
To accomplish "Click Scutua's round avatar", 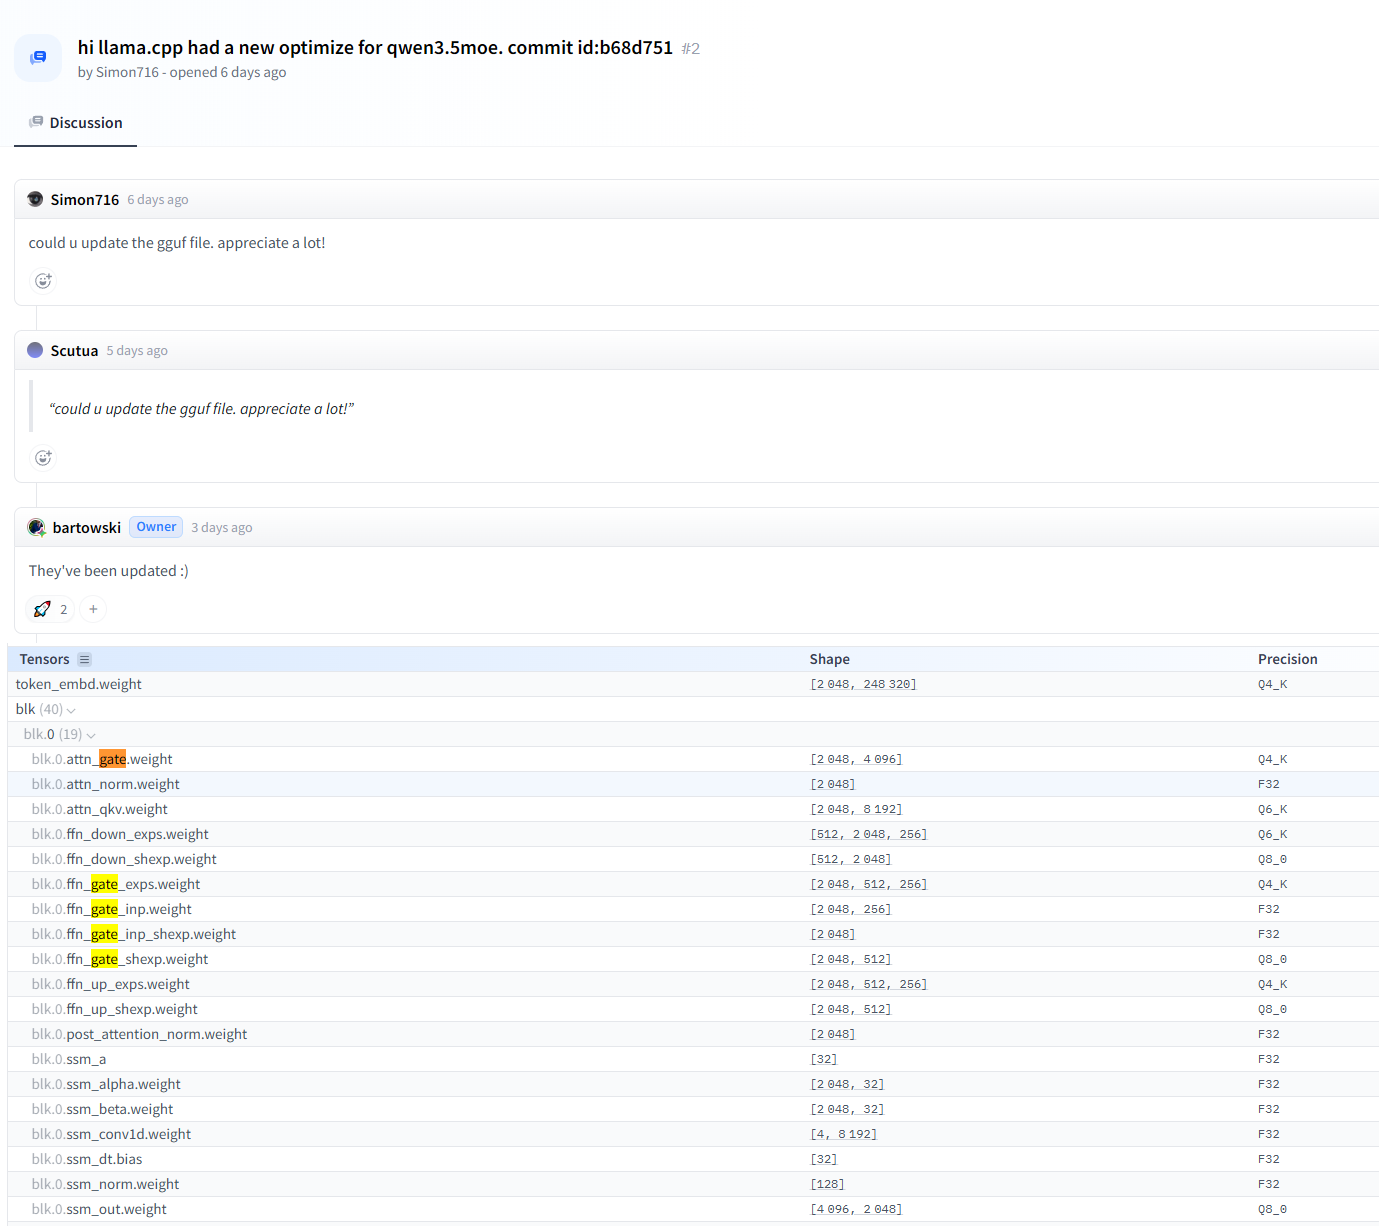I will coord(35,350).
